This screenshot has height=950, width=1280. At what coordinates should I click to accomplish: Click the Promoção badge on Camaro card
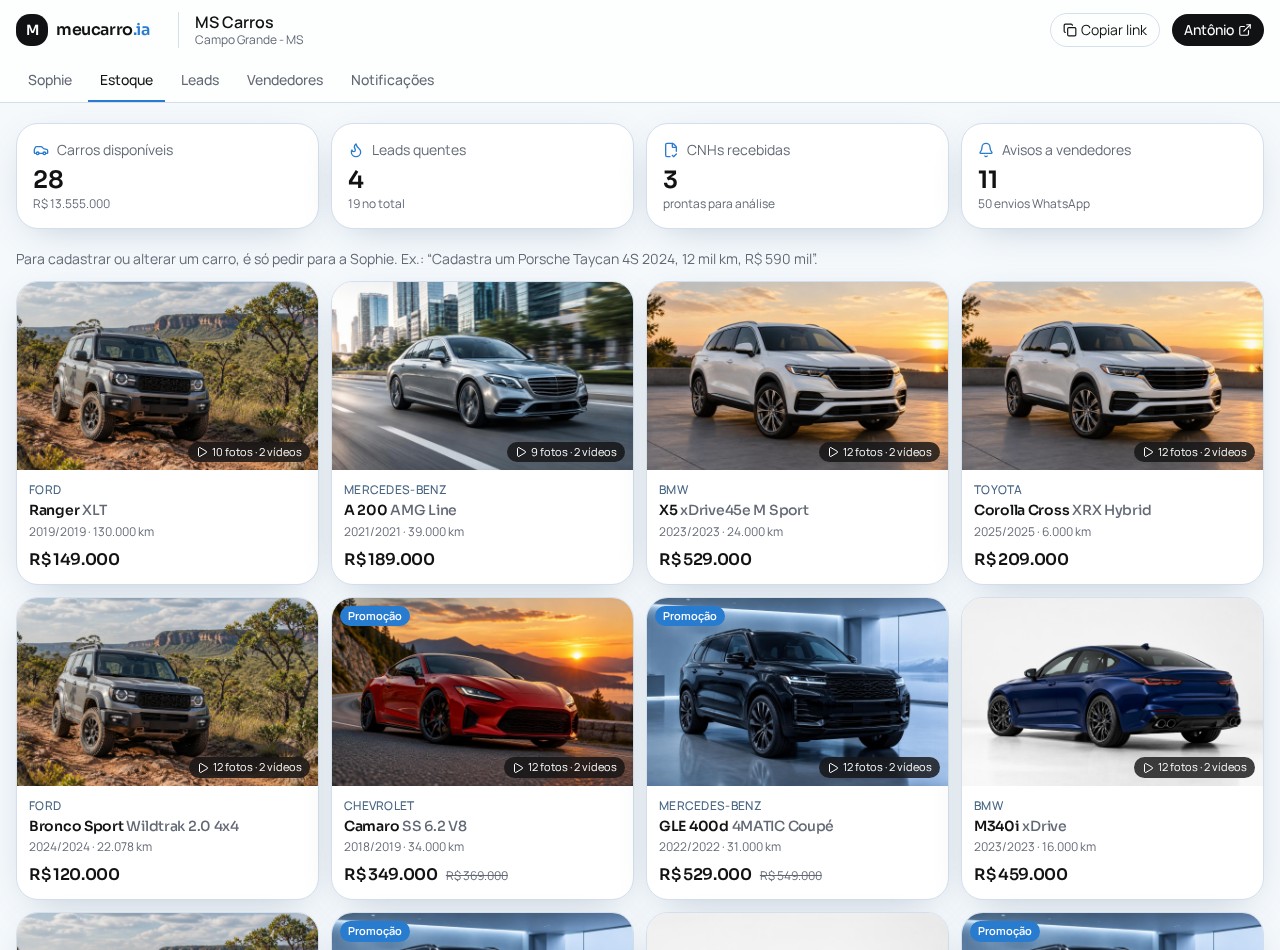tap(375, 616)
